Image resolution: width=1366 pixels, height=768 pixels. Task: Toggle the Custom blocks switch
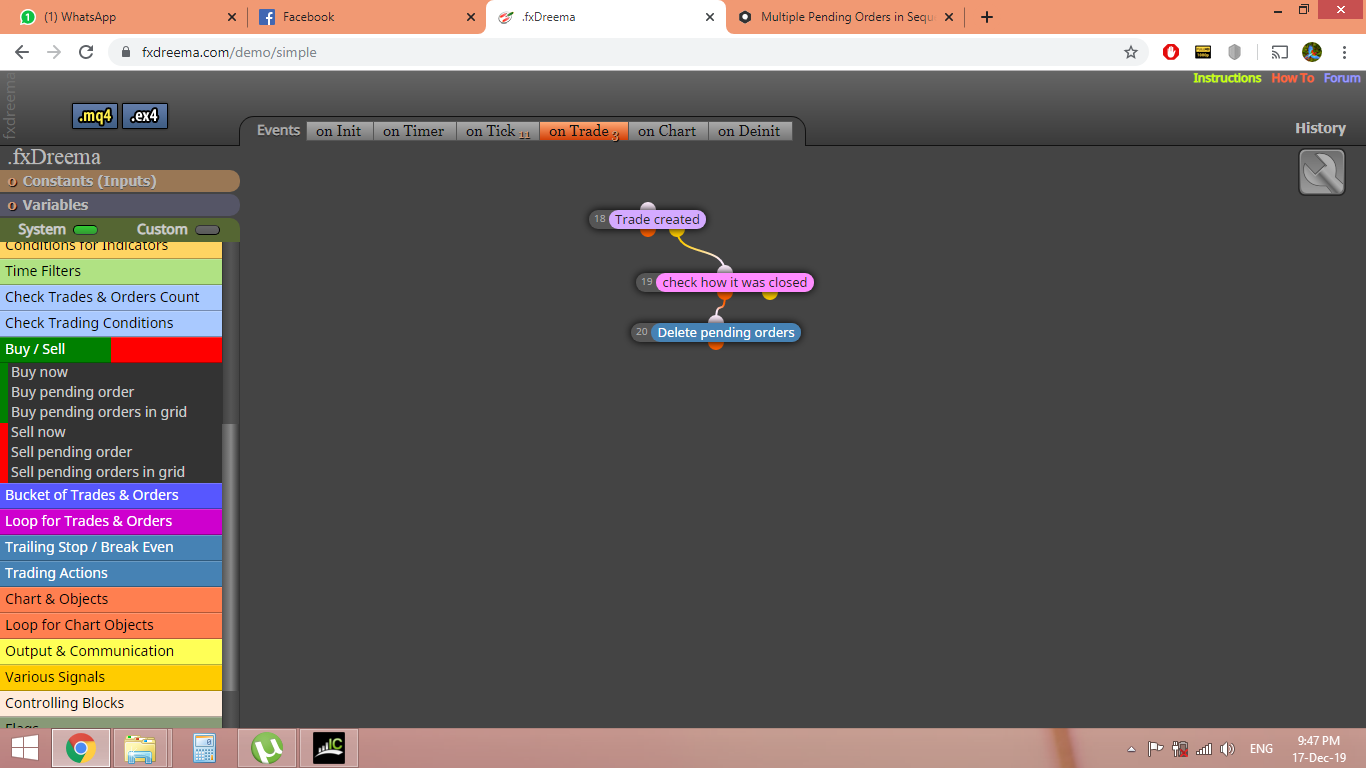(x=207, y=230)
